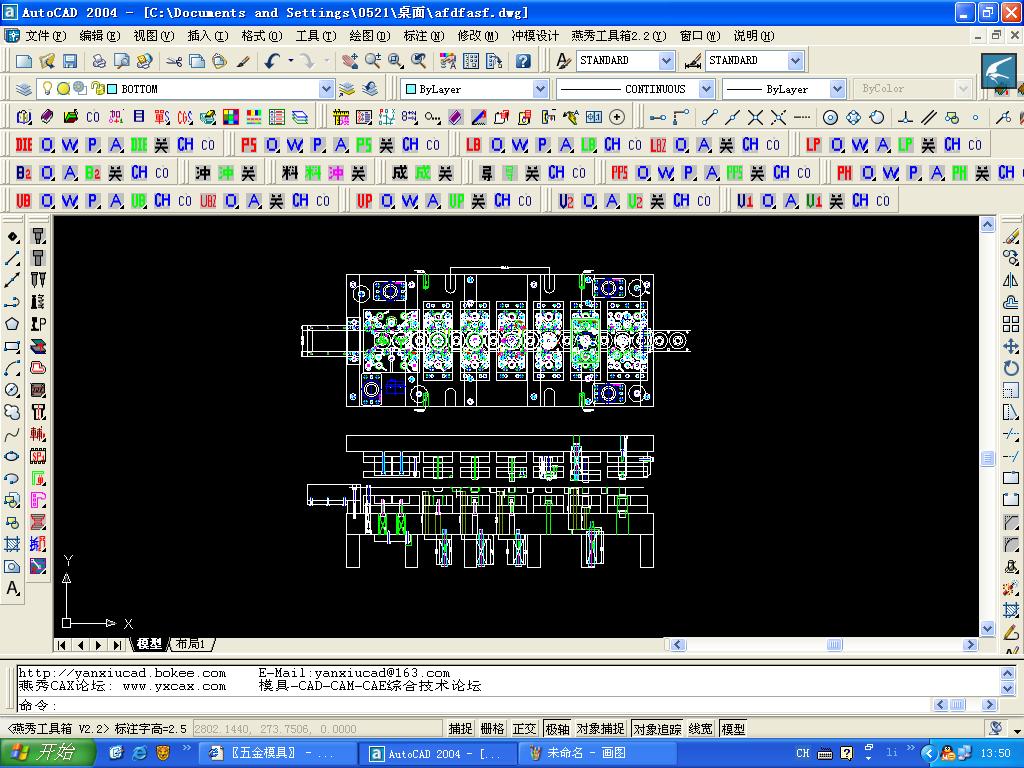The height and width of the screenshot is (768, 1024).
Task: Switch to the 模型 model tab
Action: (x=149, y=645)
